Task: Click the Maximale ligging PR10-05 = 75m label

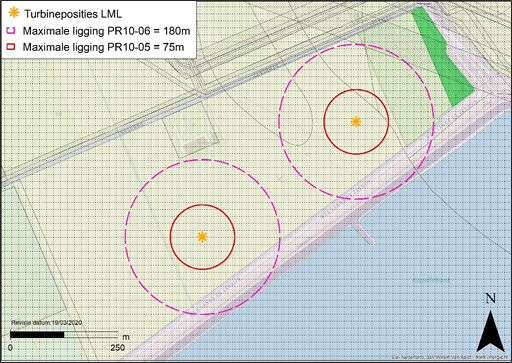Action: [x=103, y=47]
